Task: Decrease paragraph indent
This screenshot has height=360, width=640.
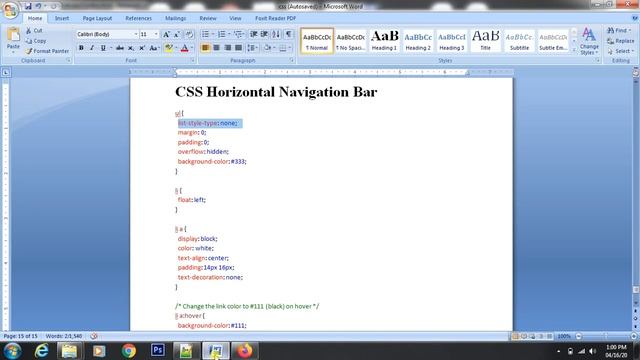Action: [x=253, y=34]
